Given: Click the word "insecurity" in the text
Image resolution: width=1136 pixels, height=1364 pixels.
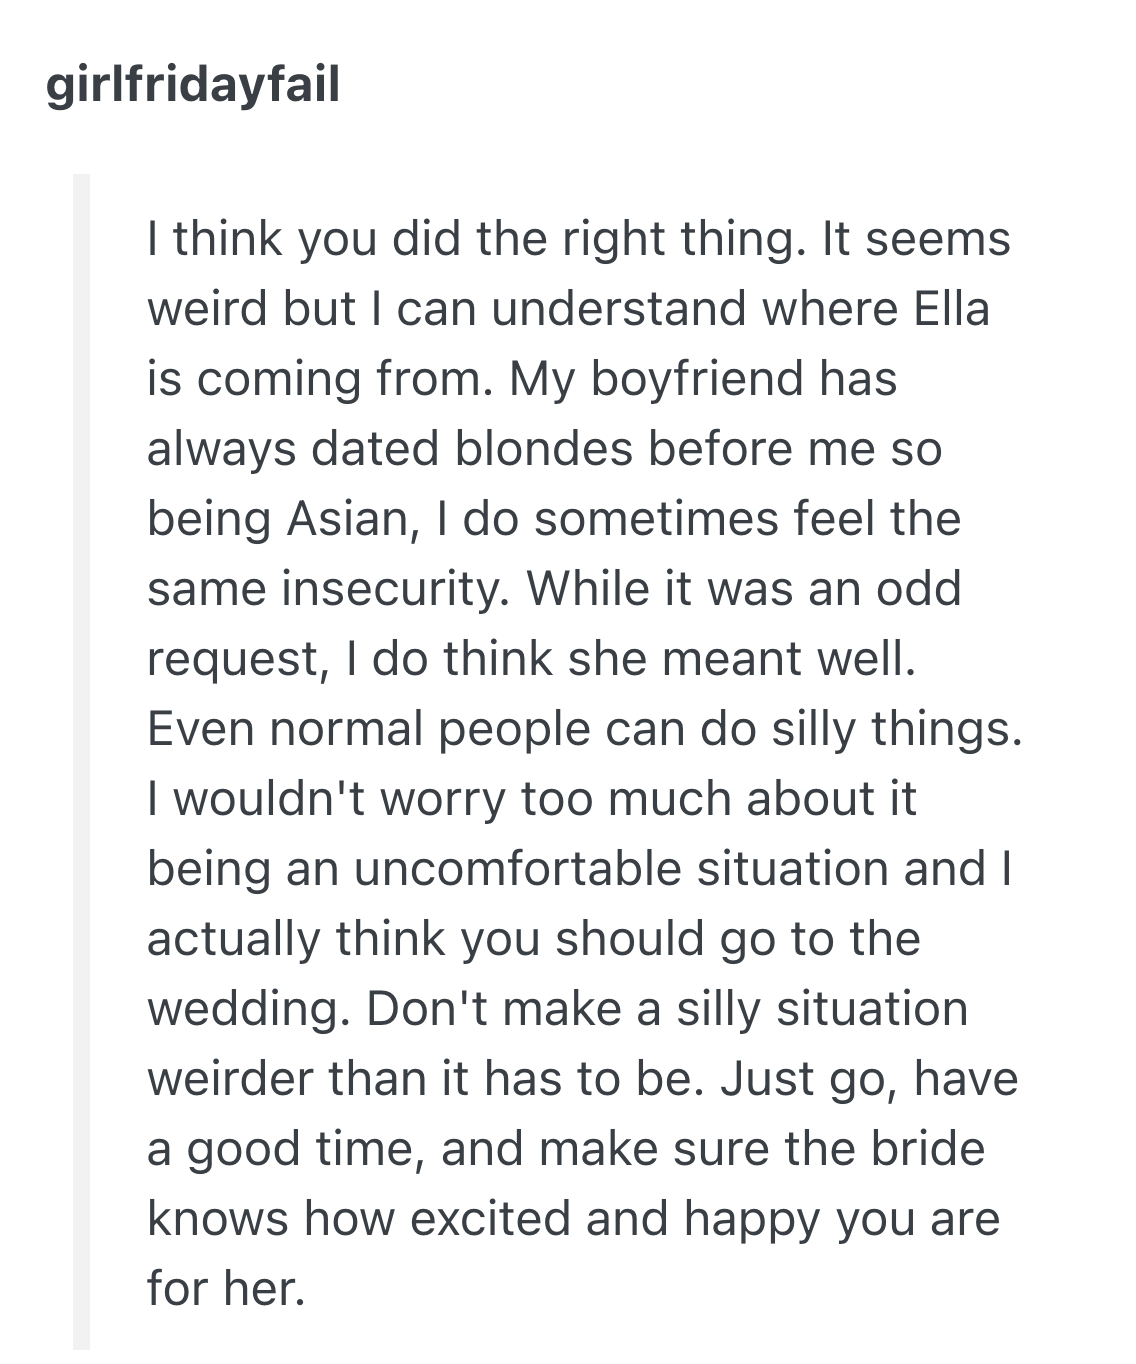Looking at the screenshot, I should click(x=389, y=589).
